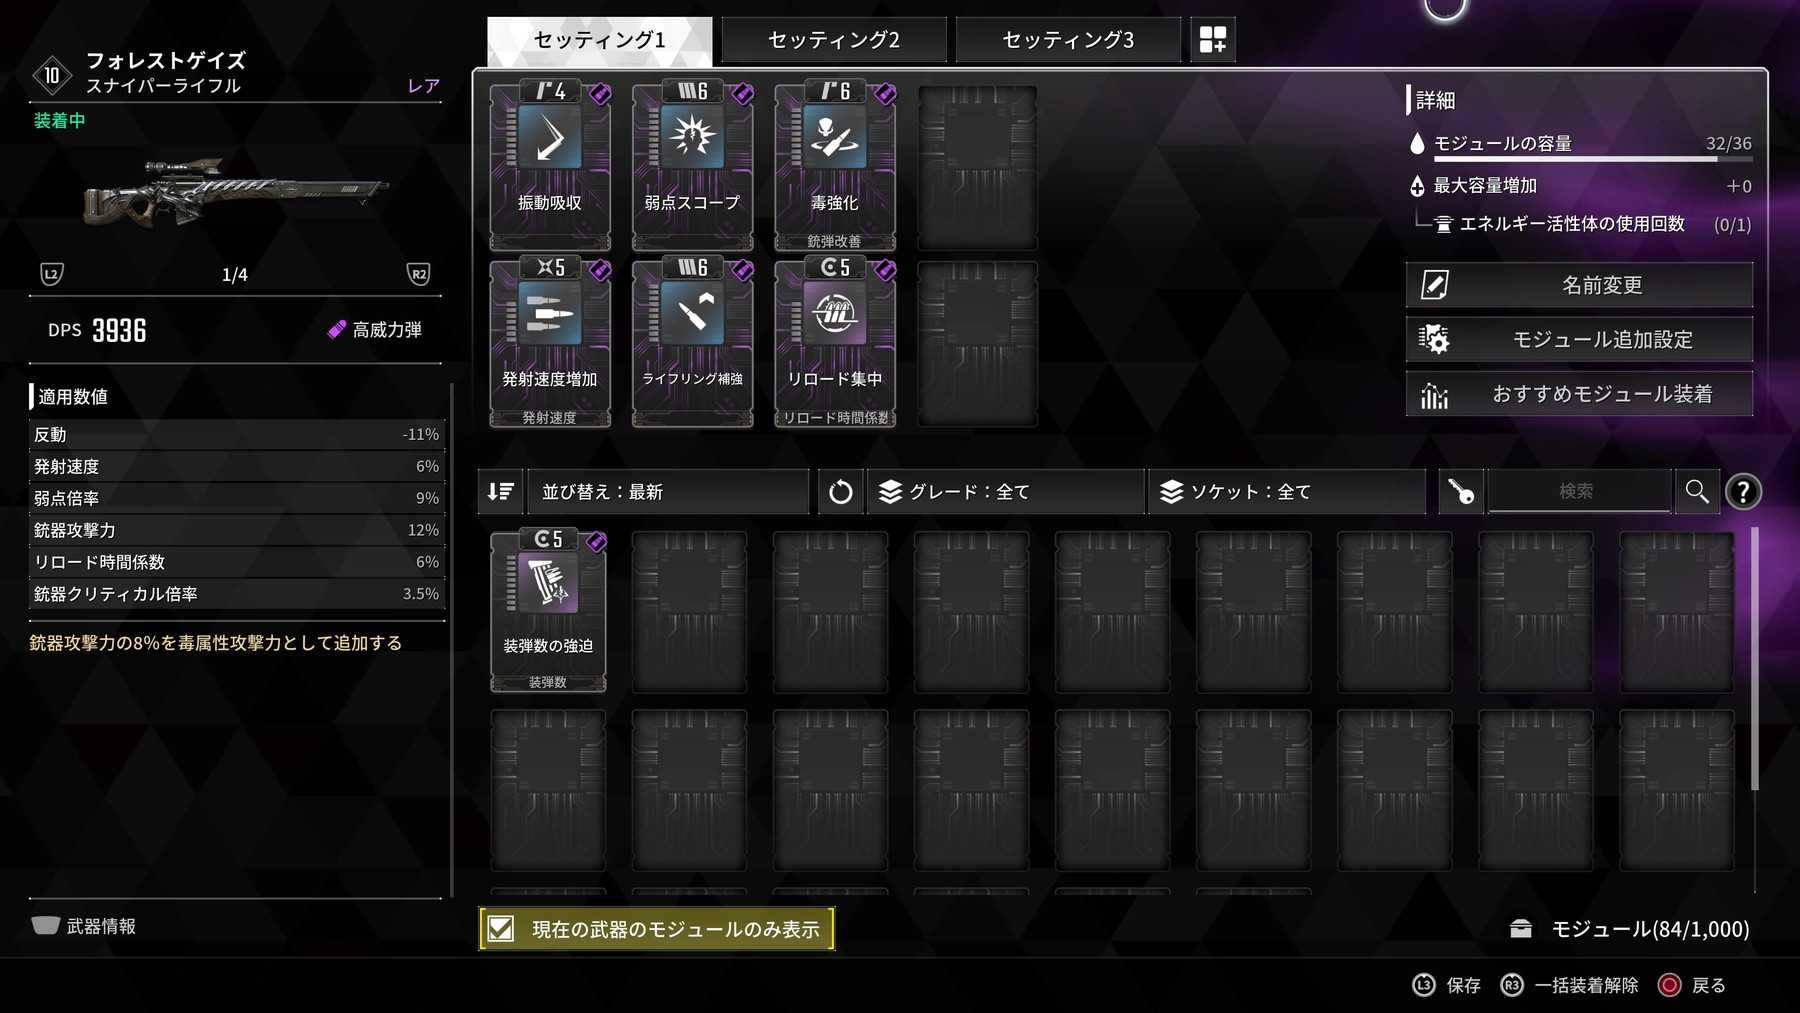
Task: Click the おすすめモジュール装着 button
Action: point(1579,394)
